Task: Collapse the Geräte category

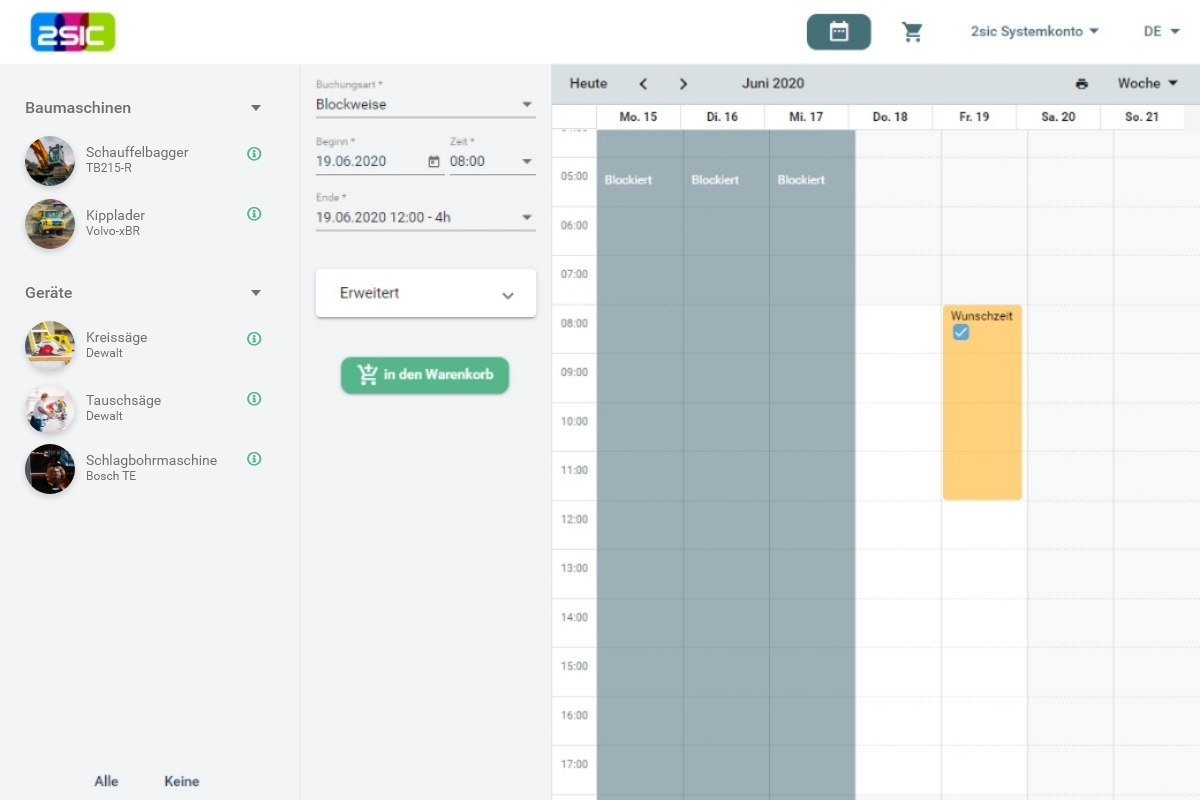Action: (x=256, y=293)
